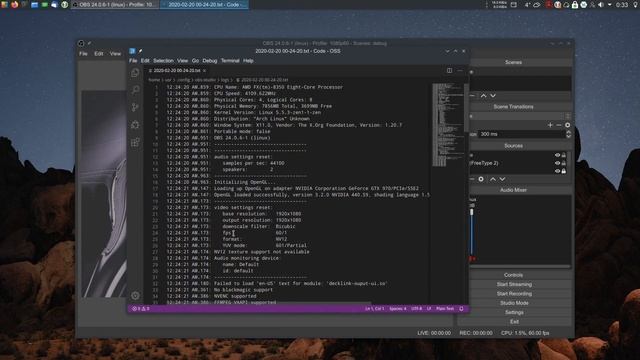
Task: Click Studio Mode in OBS Controls
Action: coord(514,303)
